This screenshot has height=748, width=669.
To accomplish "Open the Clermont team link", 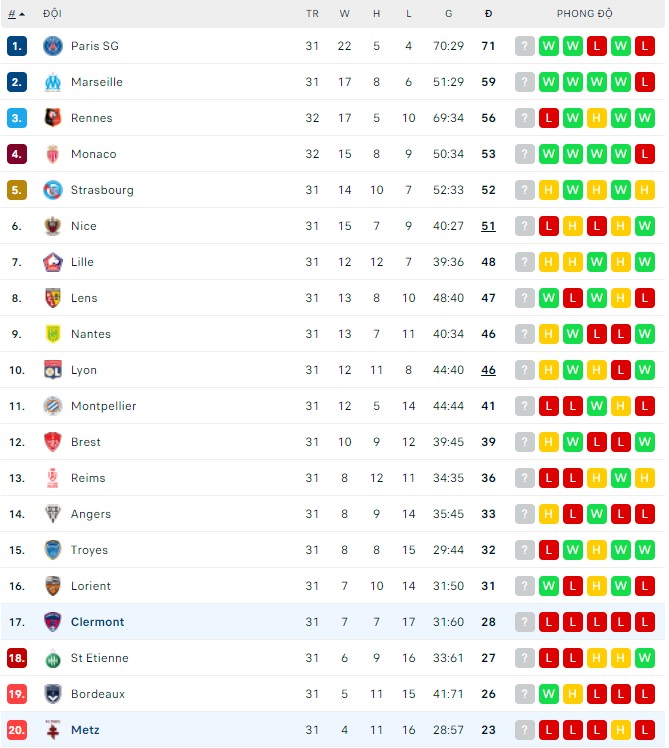I will (x=97, y=622).
